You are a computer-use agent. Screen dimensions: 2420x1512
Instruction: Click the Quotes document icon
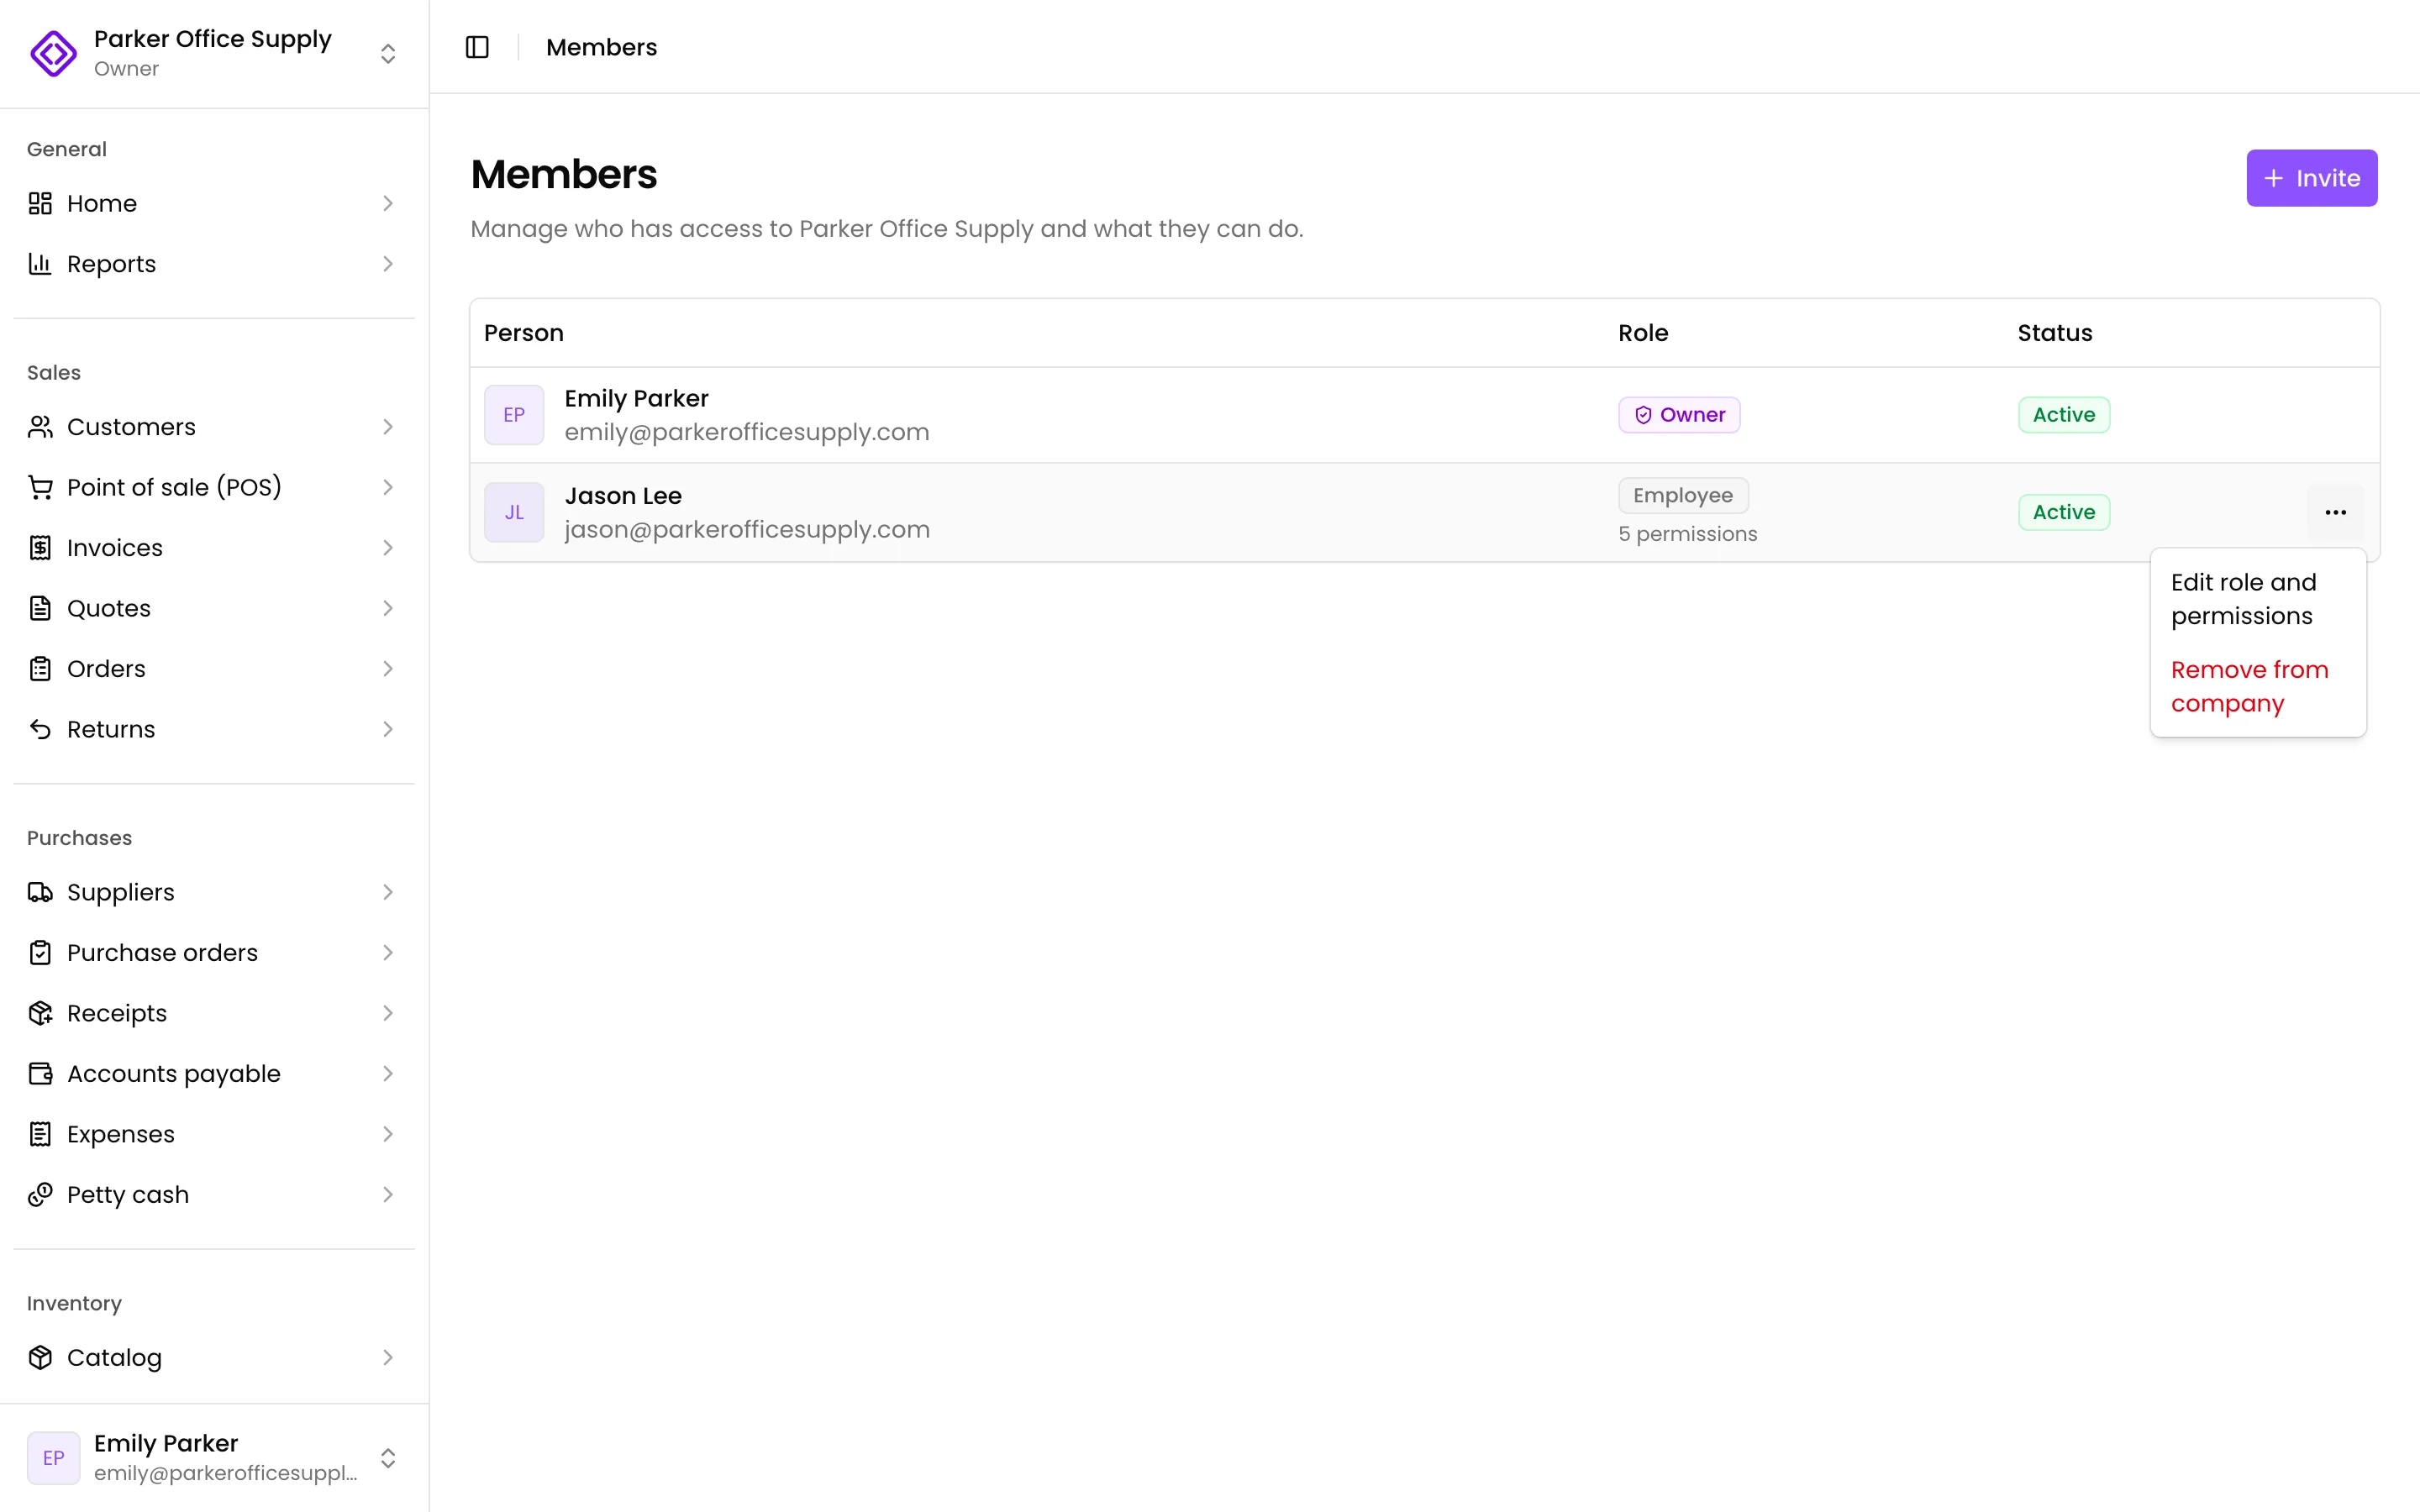click(40, 608)
